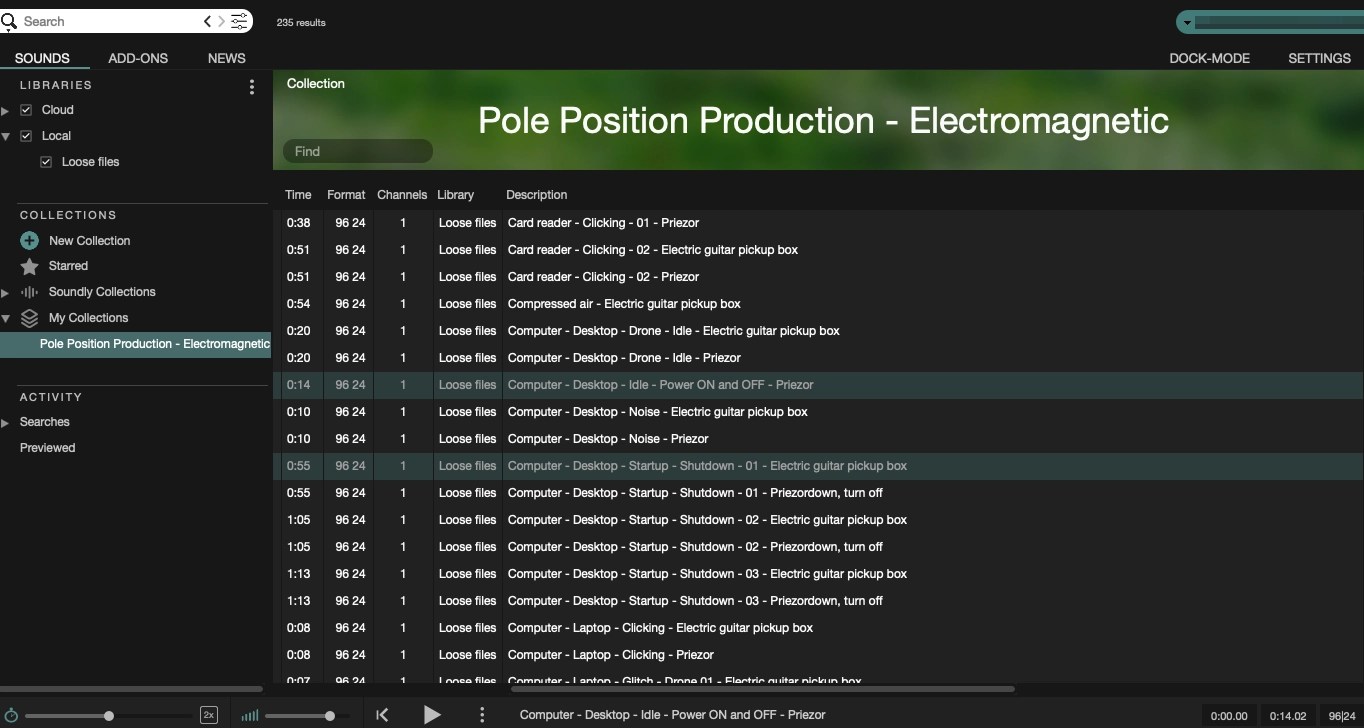Click the volume meter icon in playback bar
The image size is (1364, 728).
249,715
